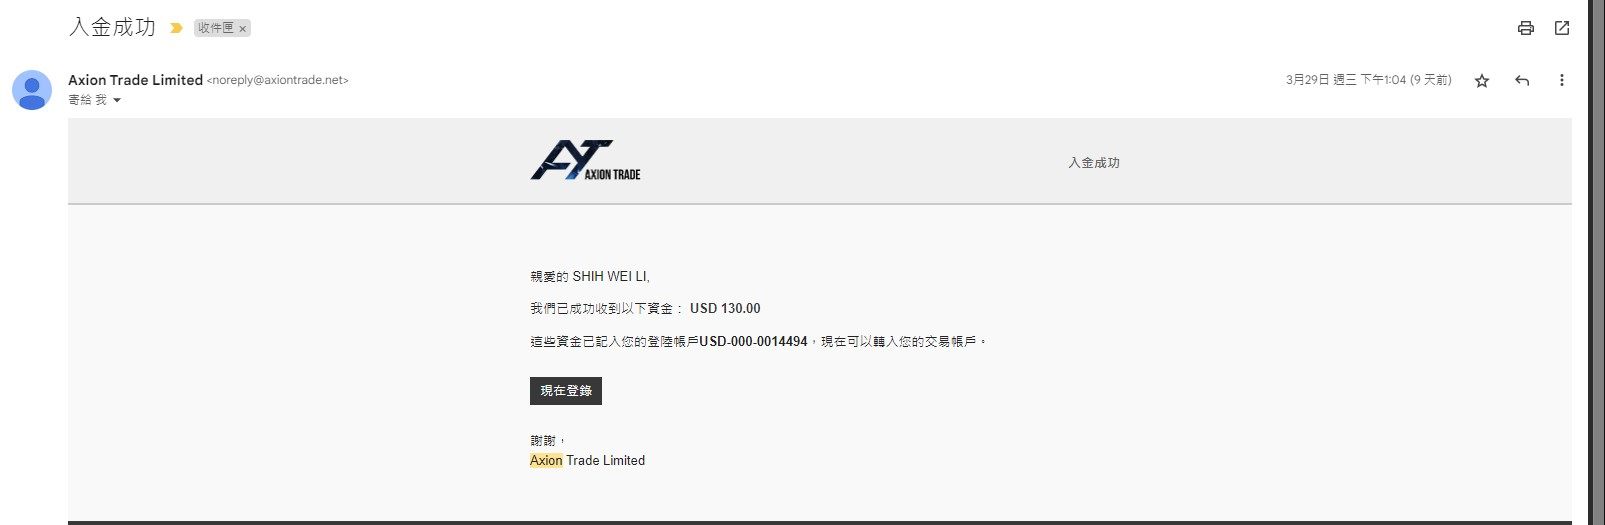Expand recipient details arrow next to 寄給 我
This screenshot has width=1605, height=525.
point(117,100)
